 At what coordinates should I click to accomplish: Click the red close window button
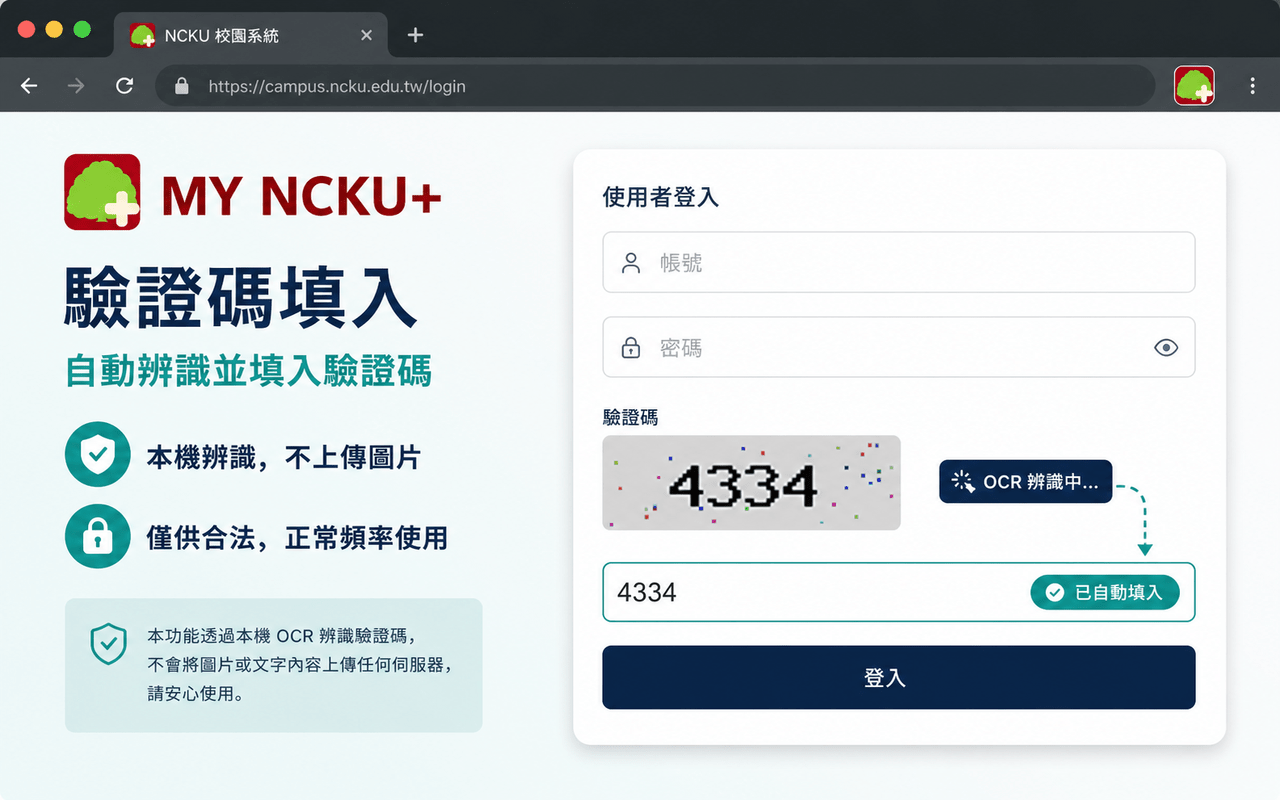[x=26, y=30]
